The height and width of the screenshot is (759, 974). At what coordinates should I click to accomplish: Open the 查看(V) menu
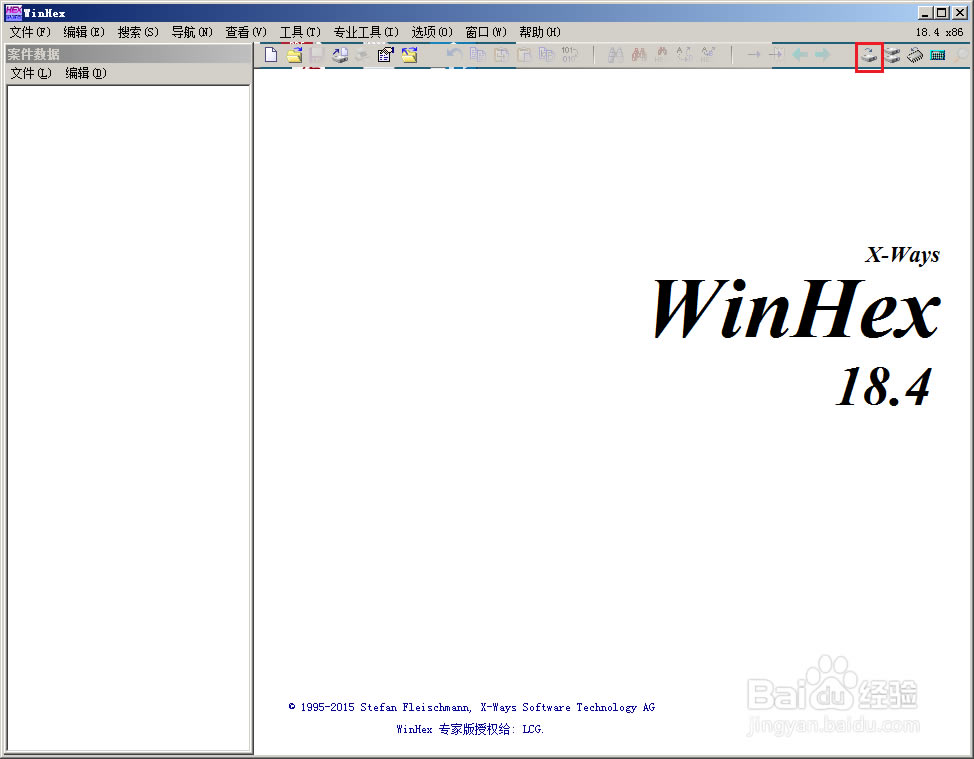246,32
